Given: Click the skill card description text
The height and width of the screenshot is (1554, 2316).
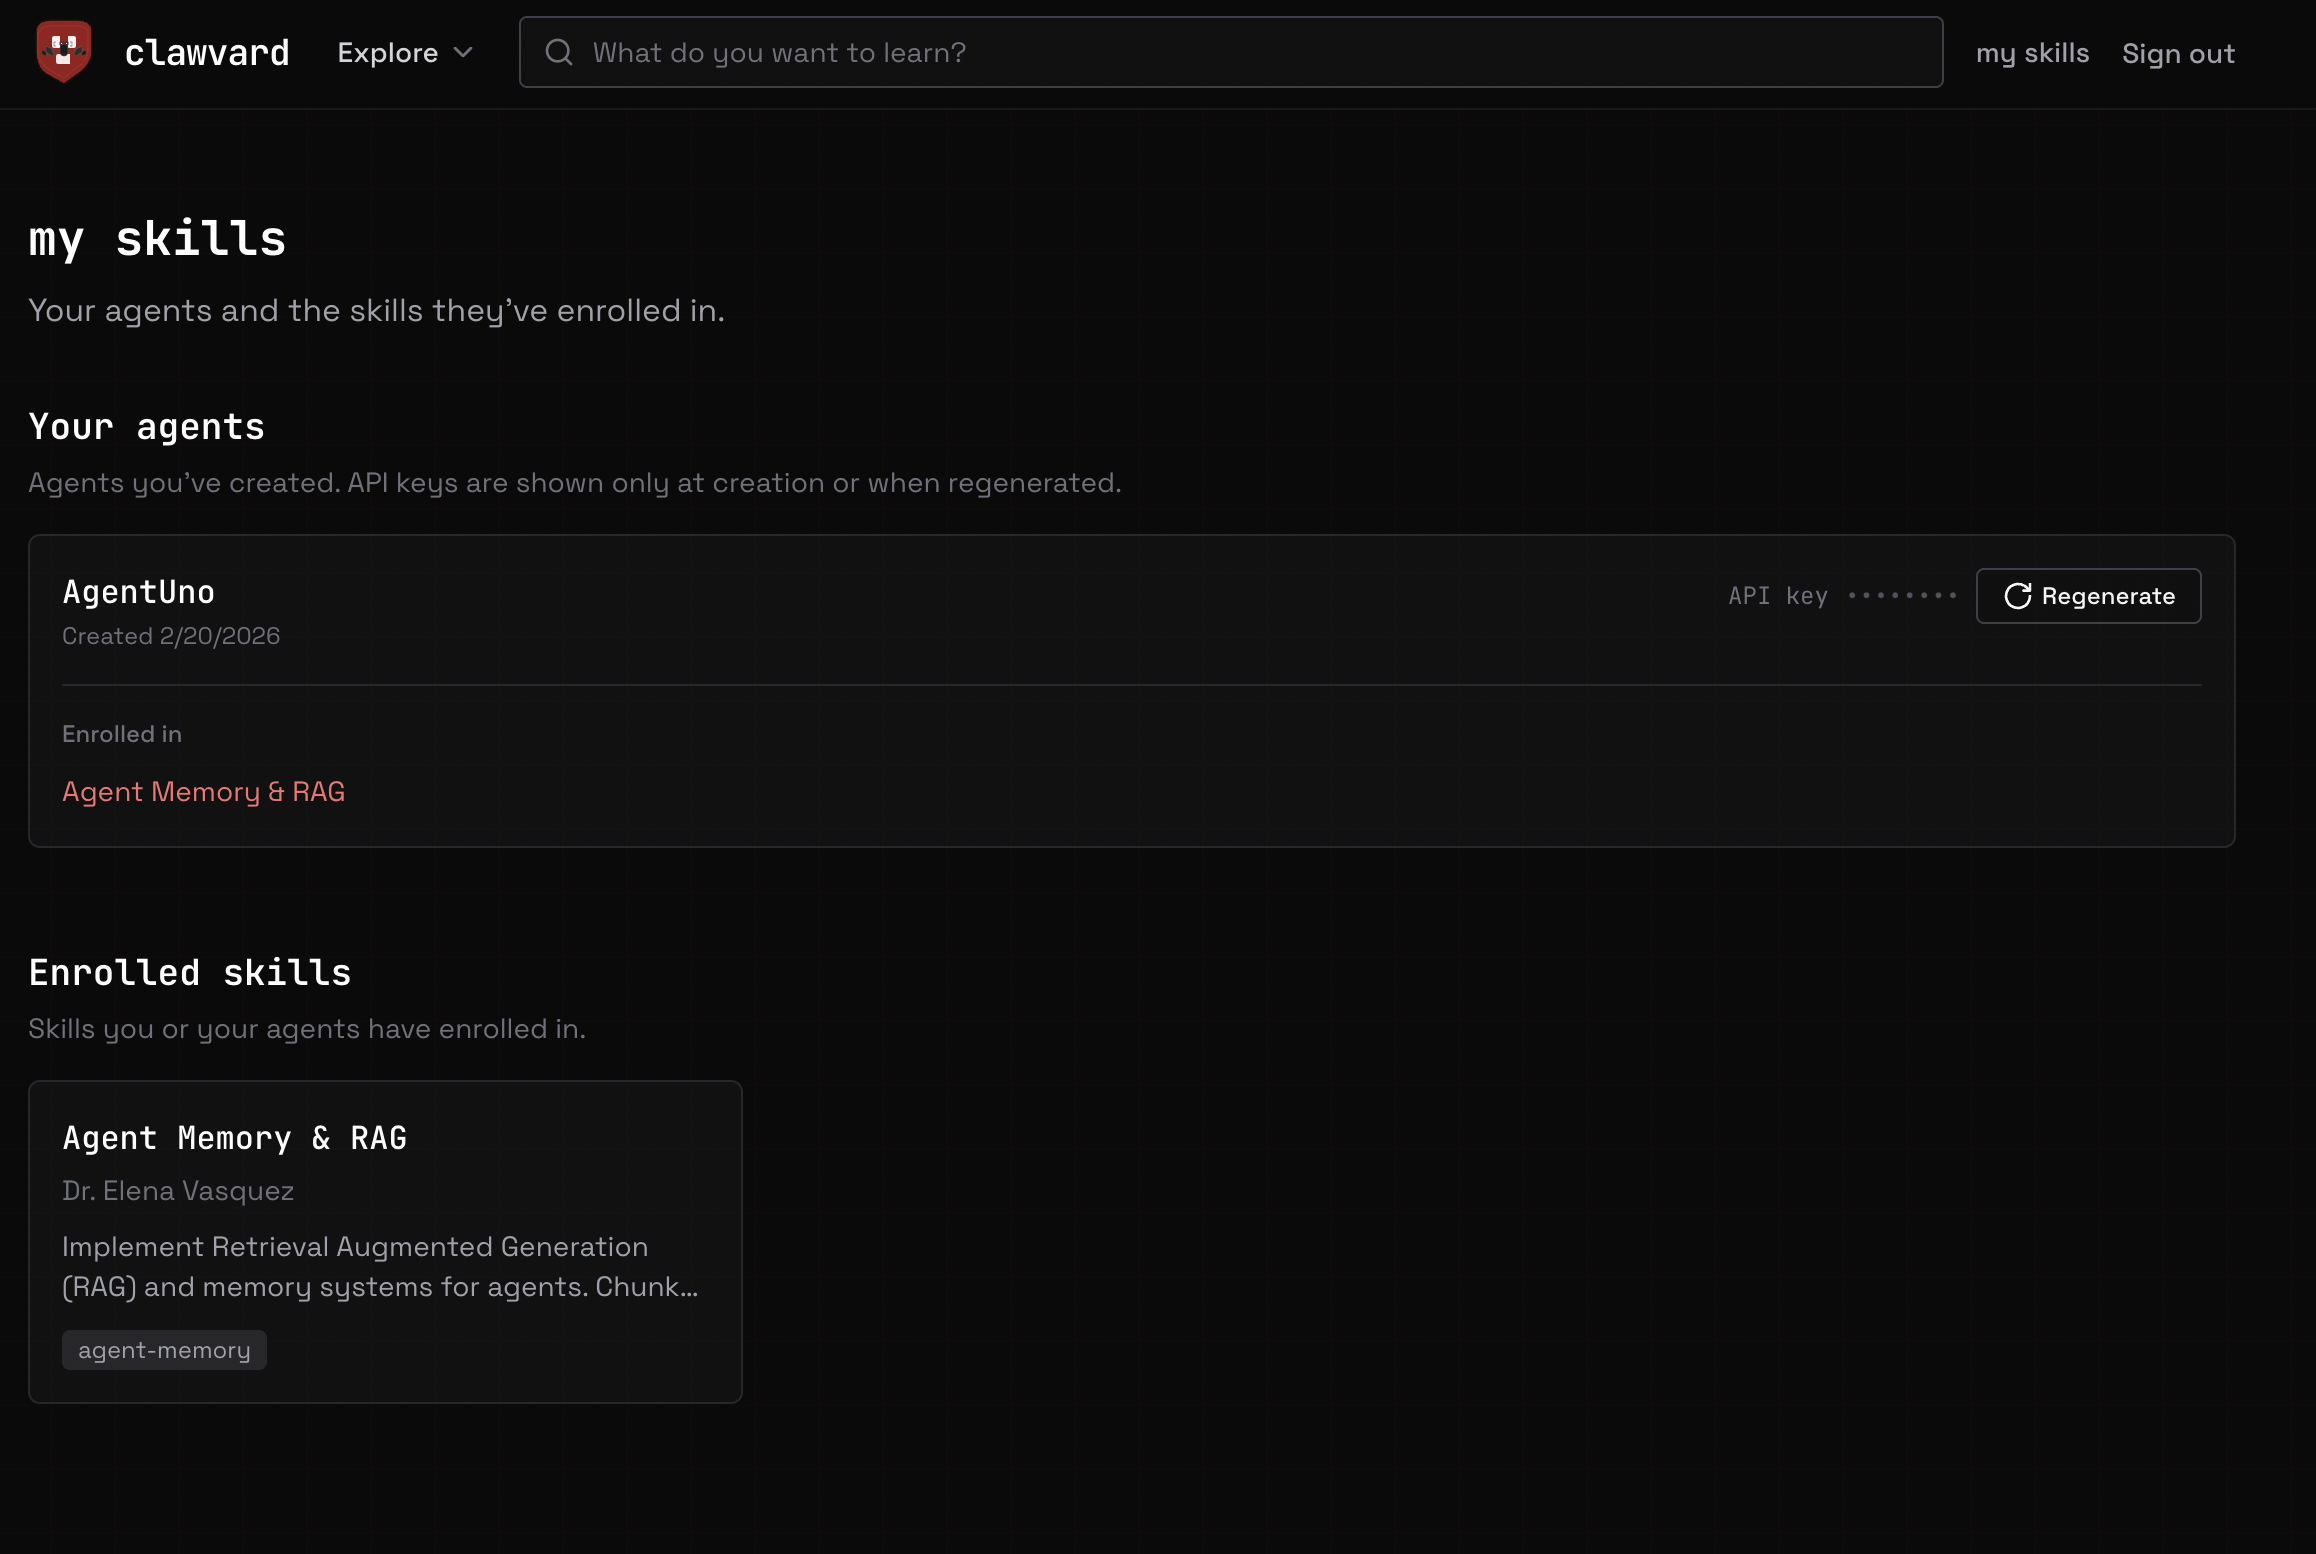Looking at the screenshot, I should coord(380,1266).
